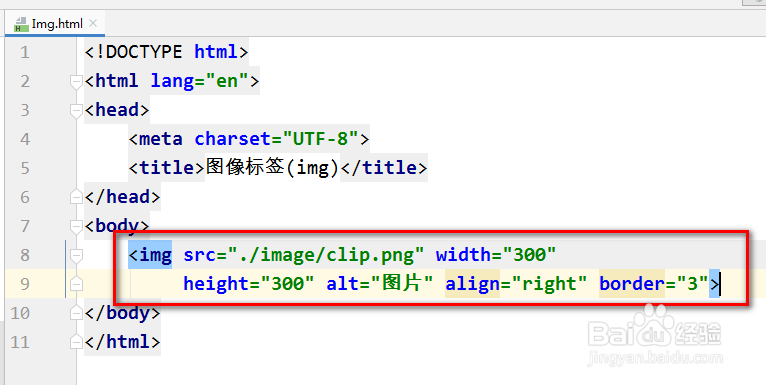Click the closing </title> tag
766x385 pixels.
pos(383,168)
